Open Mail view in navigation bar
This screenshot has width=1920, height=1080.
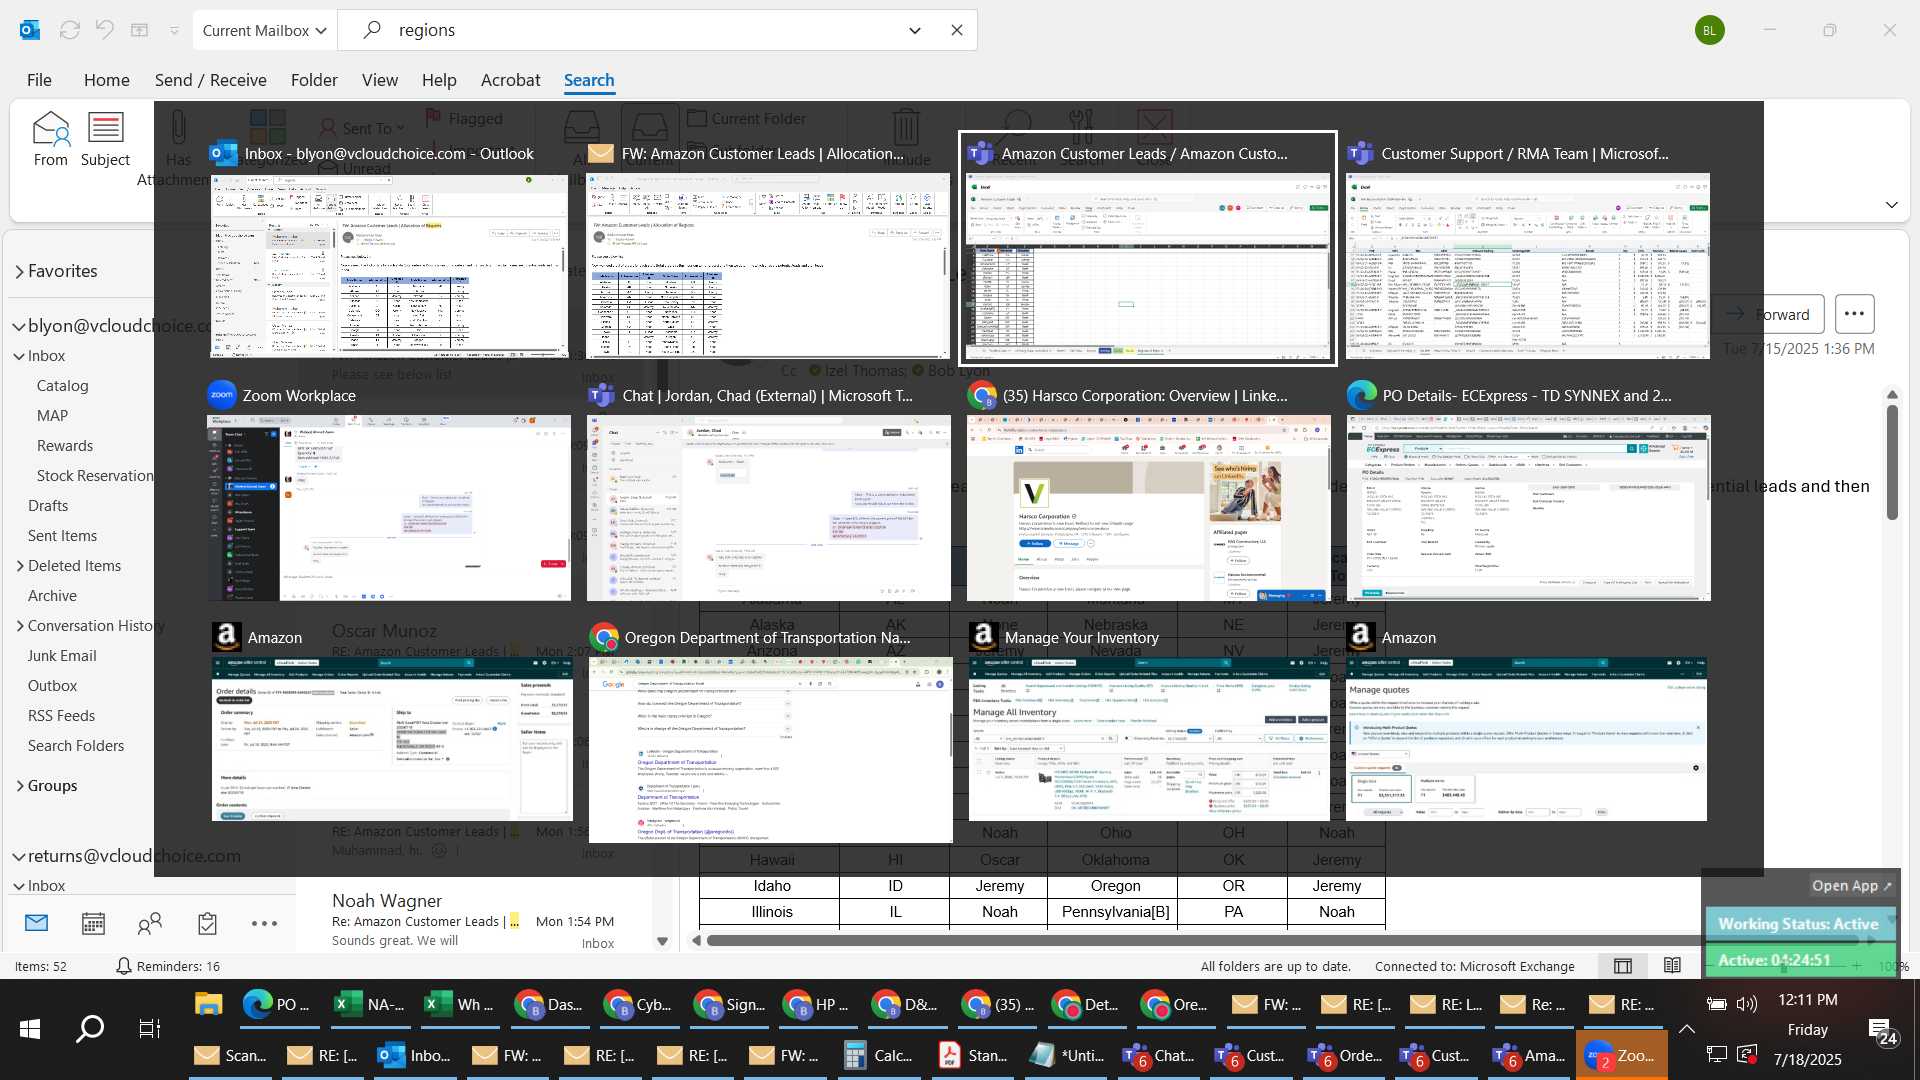37,923
